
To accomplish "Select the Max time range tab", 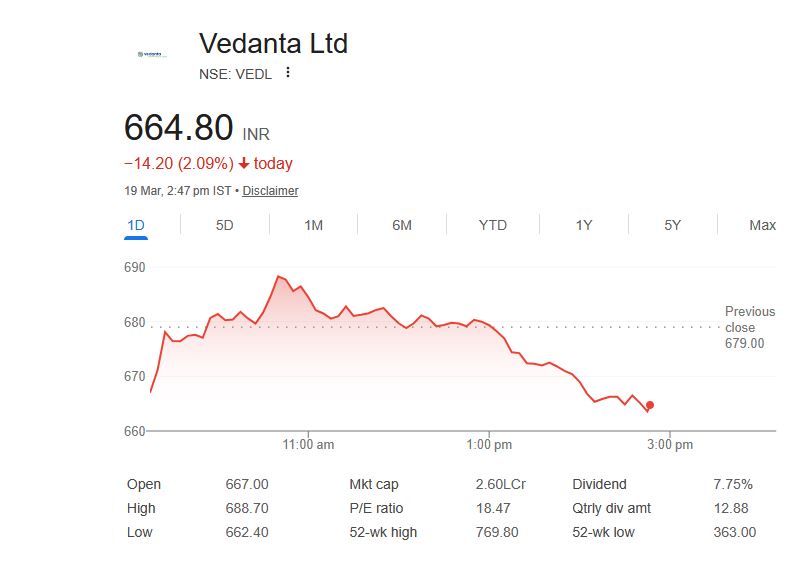I will [762, 225].
